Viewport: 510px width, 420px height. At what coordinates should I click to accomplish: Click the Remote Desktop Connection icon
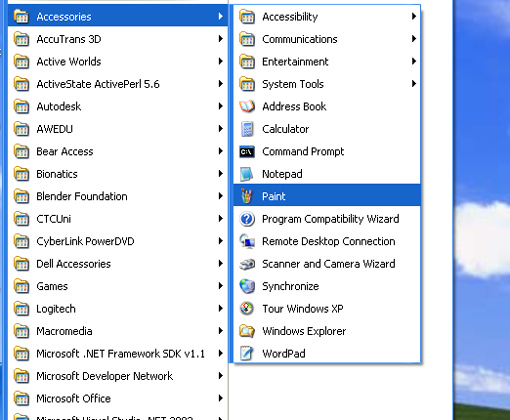click(x=247, y=241)
